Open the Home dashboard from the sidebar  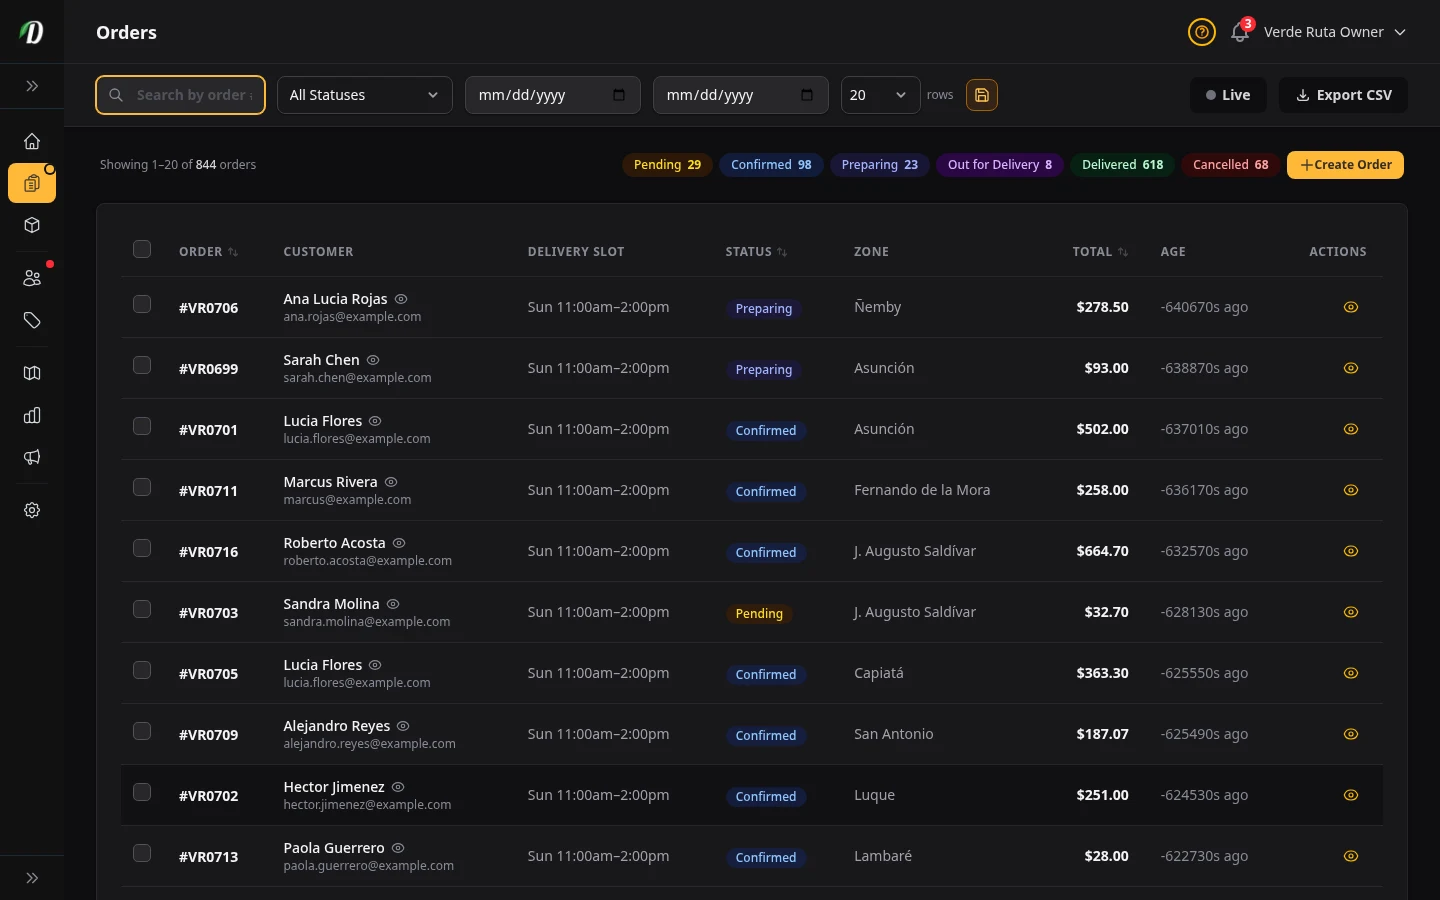32,141
